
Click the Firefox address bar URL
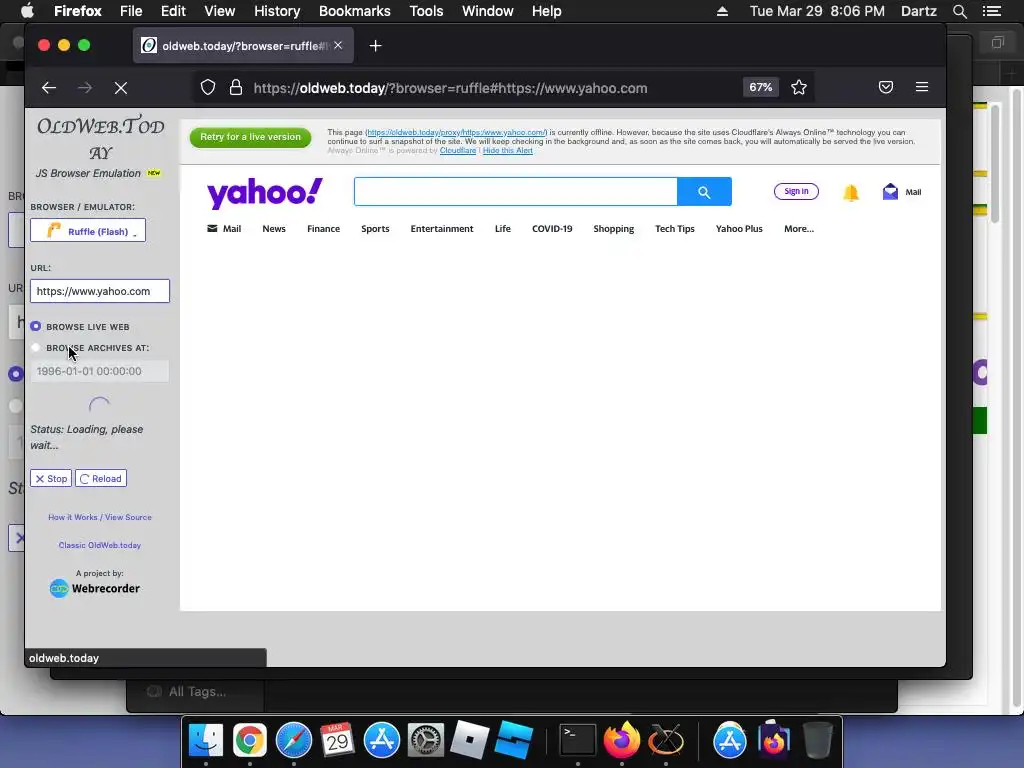coord(450,88)
